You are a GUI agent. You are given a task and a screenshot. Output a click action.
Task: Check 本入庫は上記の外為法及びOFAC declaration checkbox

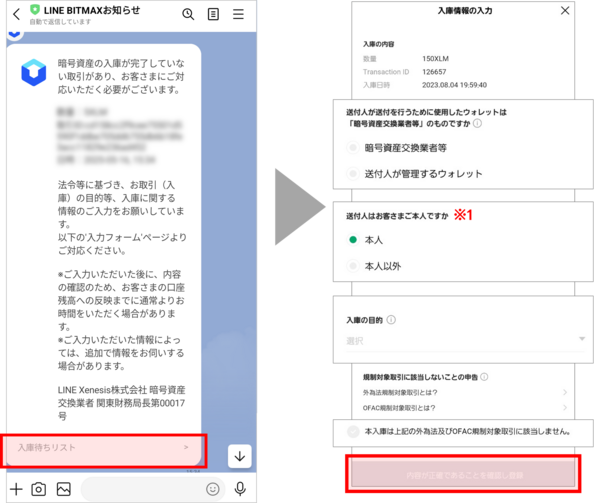click(x=353, y=432)
